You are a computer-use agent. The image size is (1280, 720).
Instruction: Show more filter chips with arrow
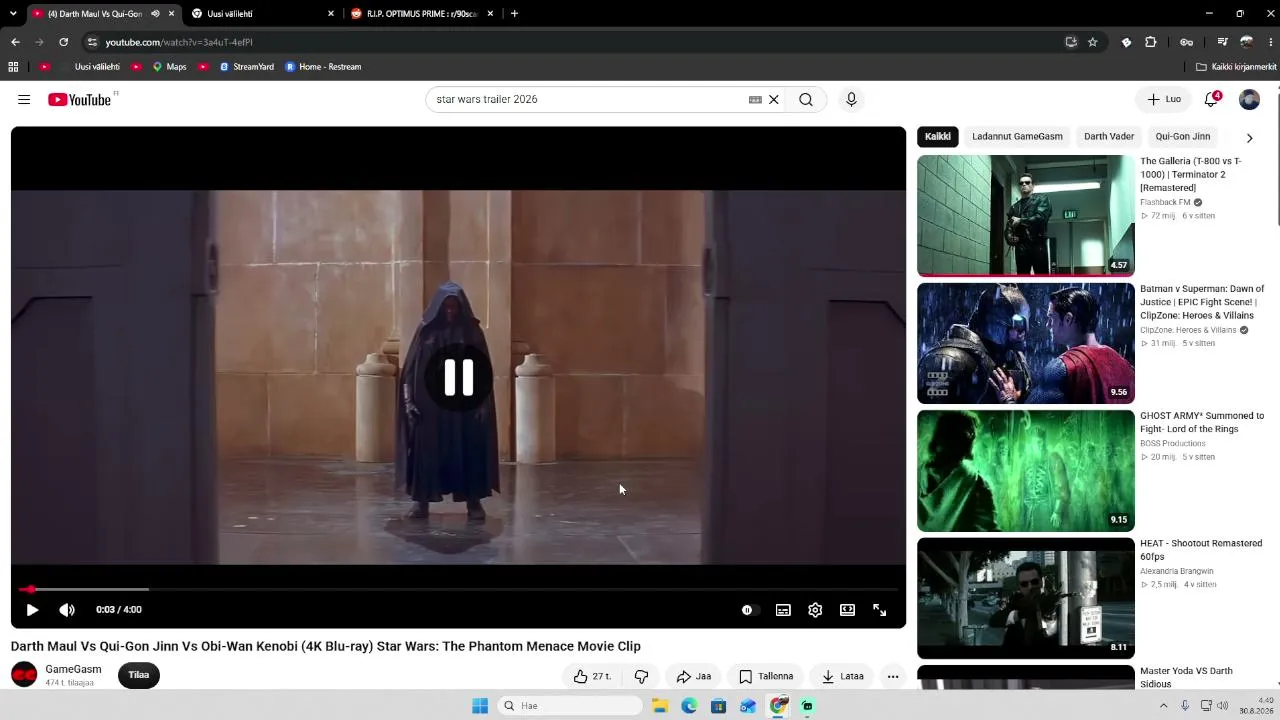(x=1249, y=137)
